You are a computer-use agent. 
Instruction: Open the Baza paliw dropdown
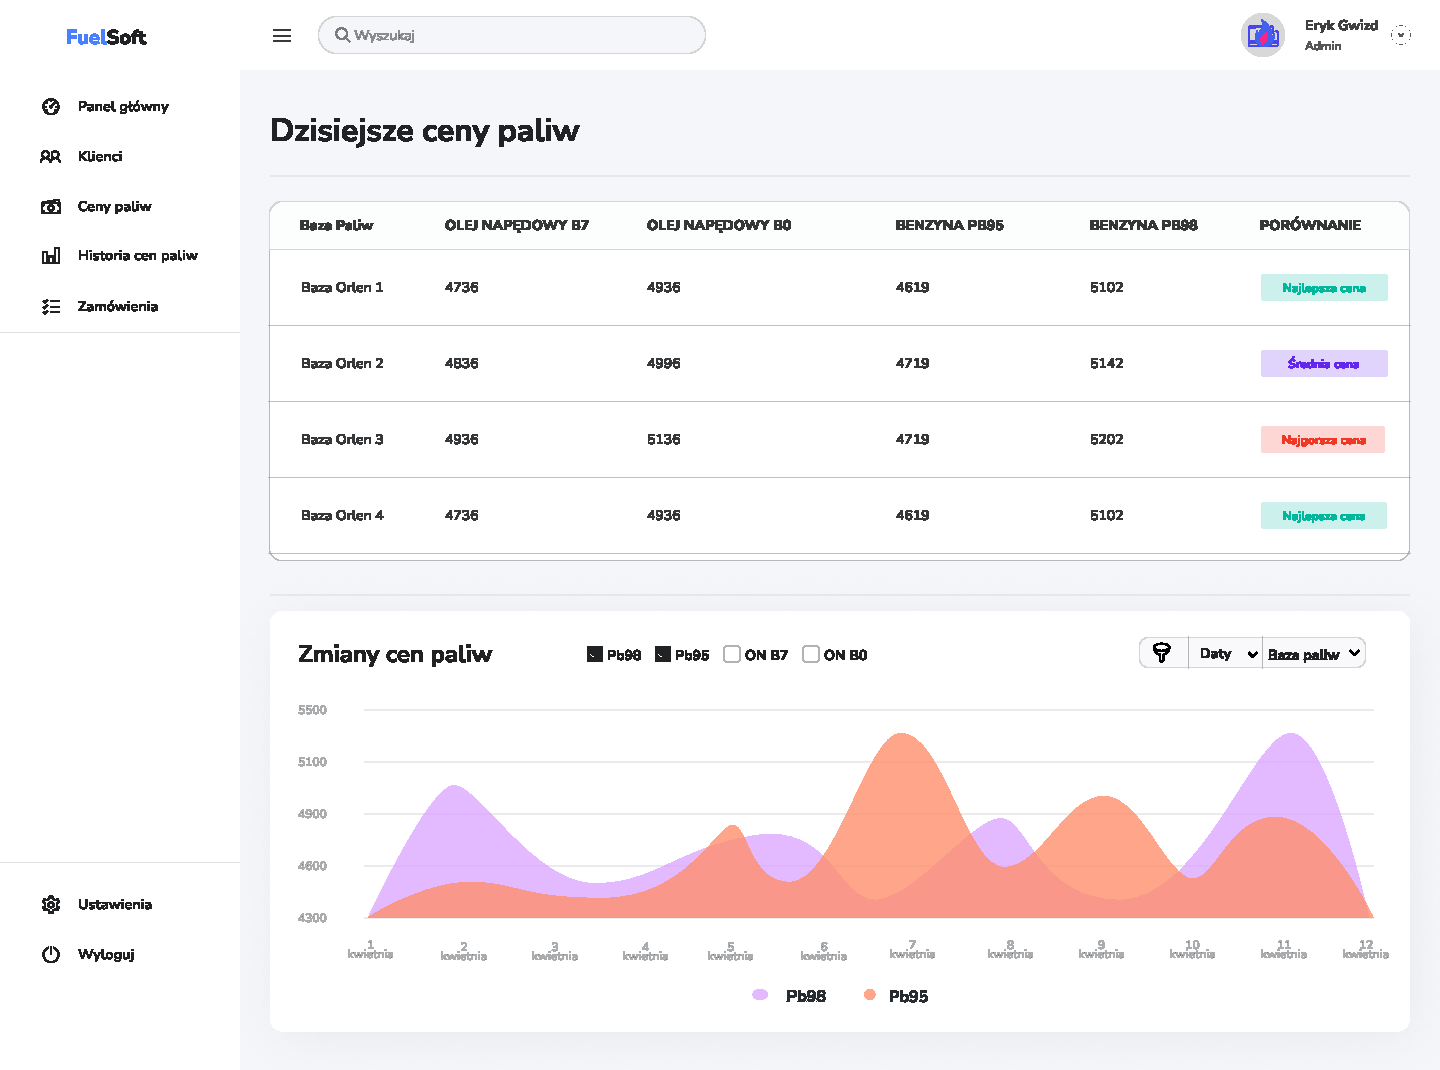tap(1313, 654)
